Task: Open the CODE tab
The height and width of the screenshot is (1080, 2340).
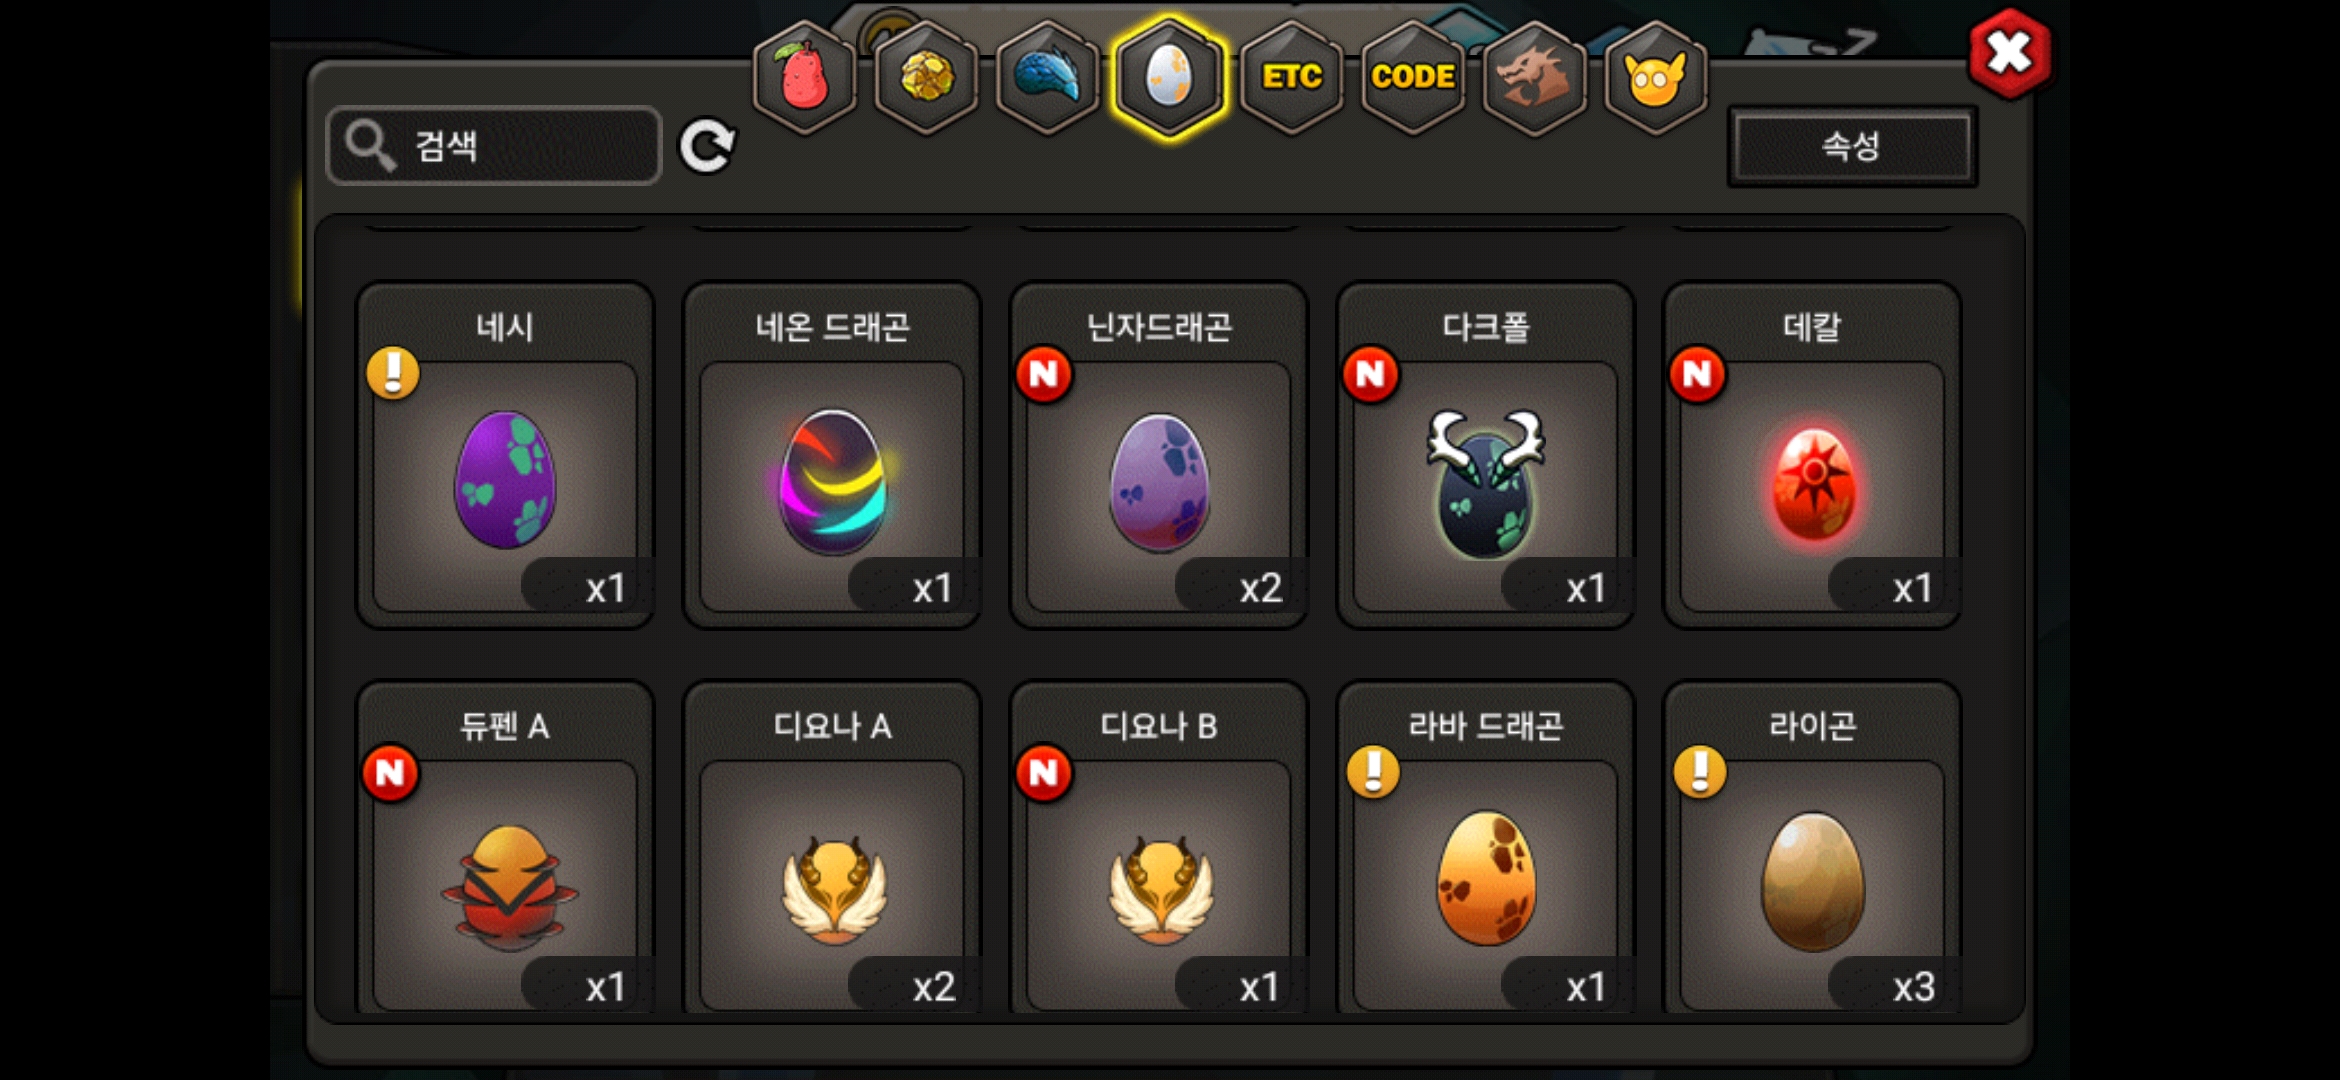Action: pos(1413,78)
